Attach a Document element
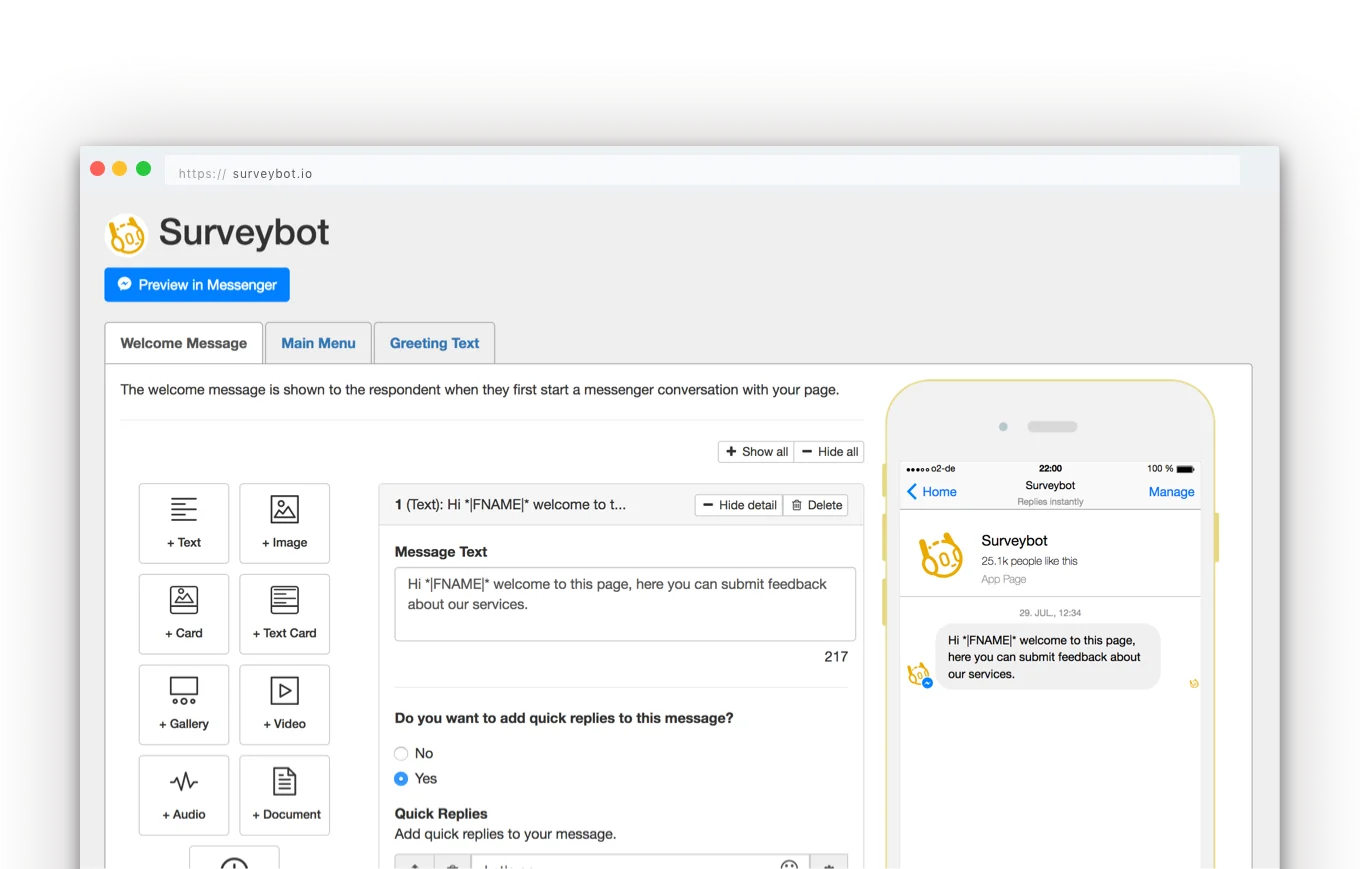 coord(284,795)
